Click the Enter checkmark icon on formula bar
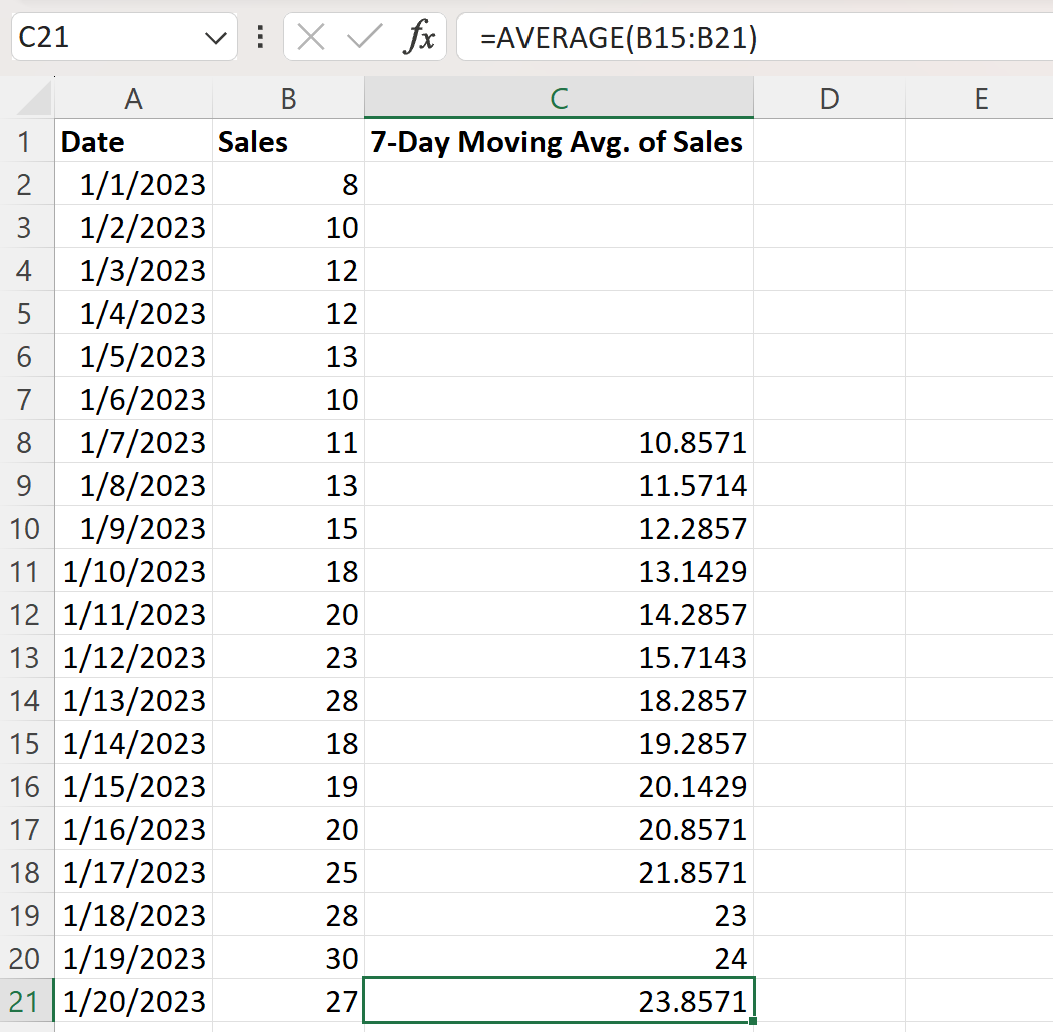Image resolution: width=1053 pixels, height=1032 pixels. 363,37
